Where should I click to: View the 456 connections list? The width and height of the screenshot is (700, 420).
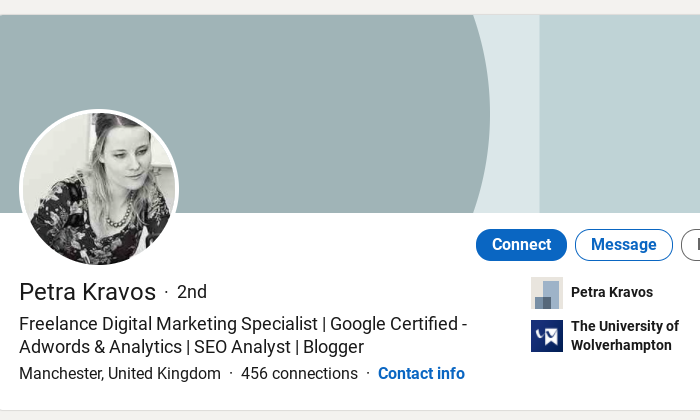coord(299,373)
